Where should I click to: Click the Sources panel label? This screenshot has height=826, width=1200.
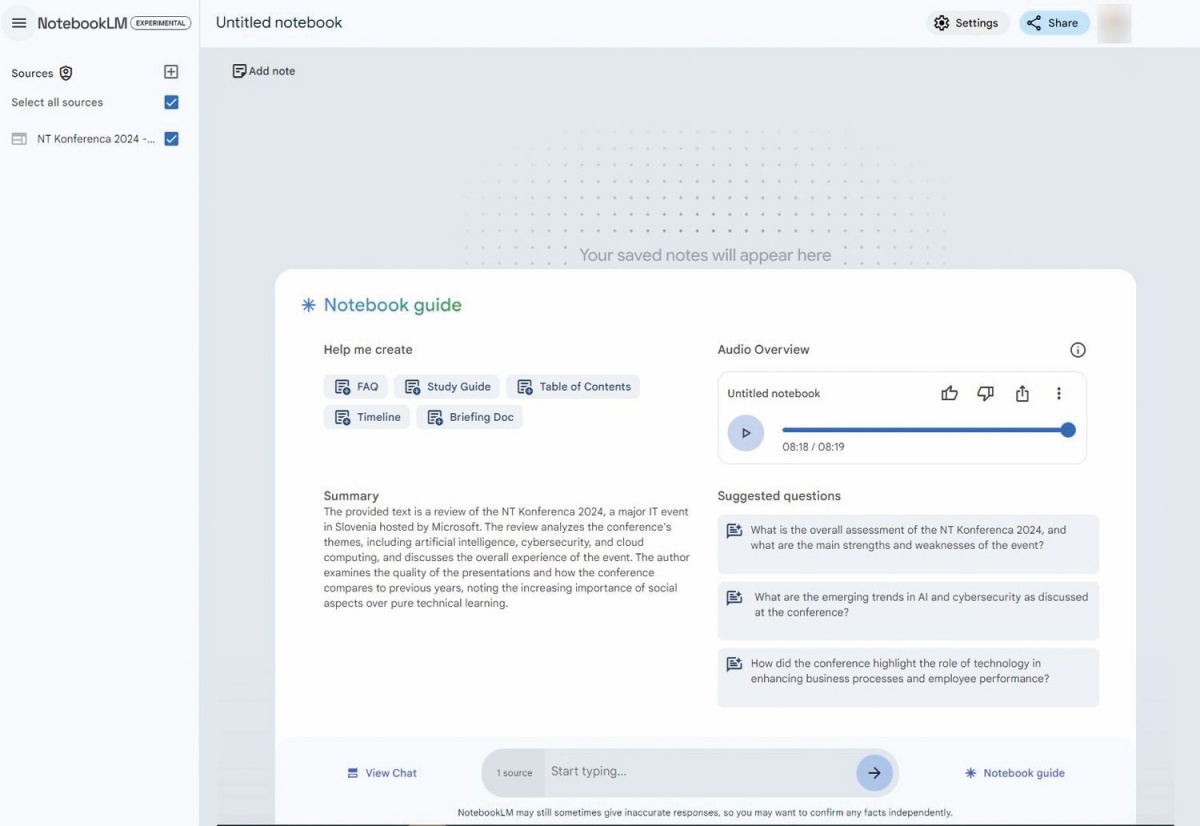point(32,73)
